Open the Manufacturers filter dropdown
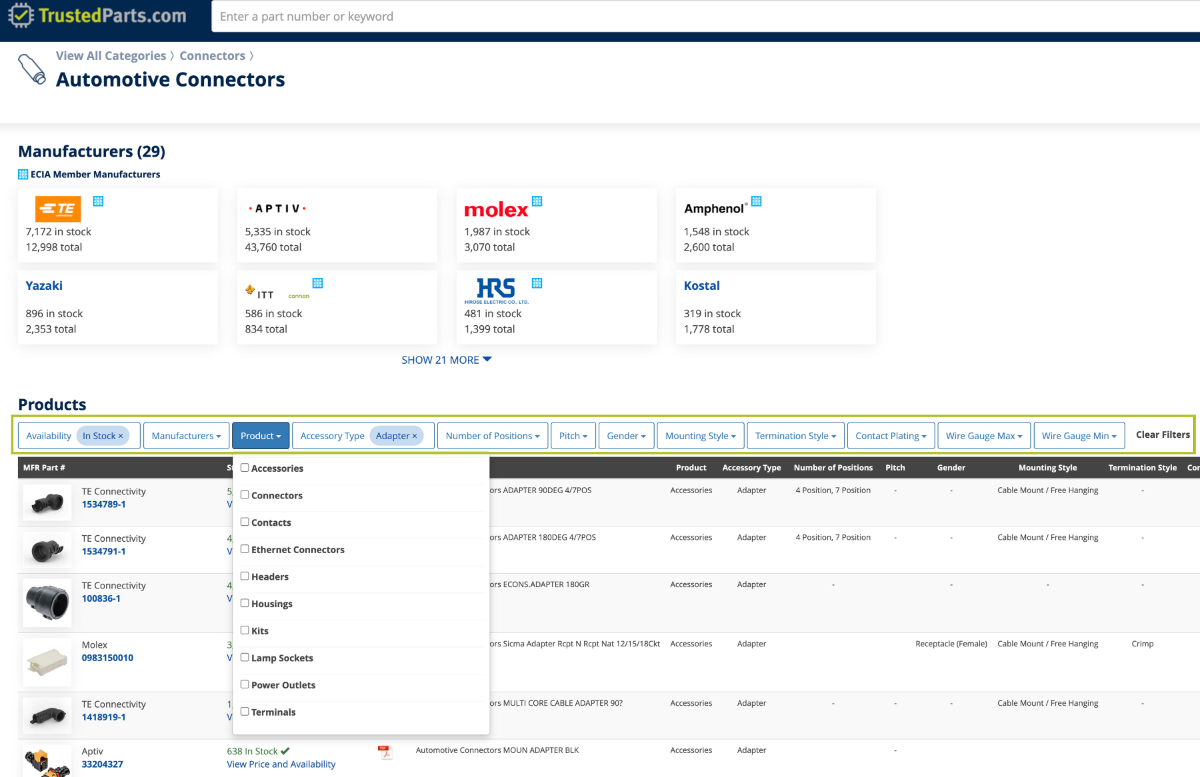Image resolution: width=1200 pixels, height=777 pixels. (186, 436)
